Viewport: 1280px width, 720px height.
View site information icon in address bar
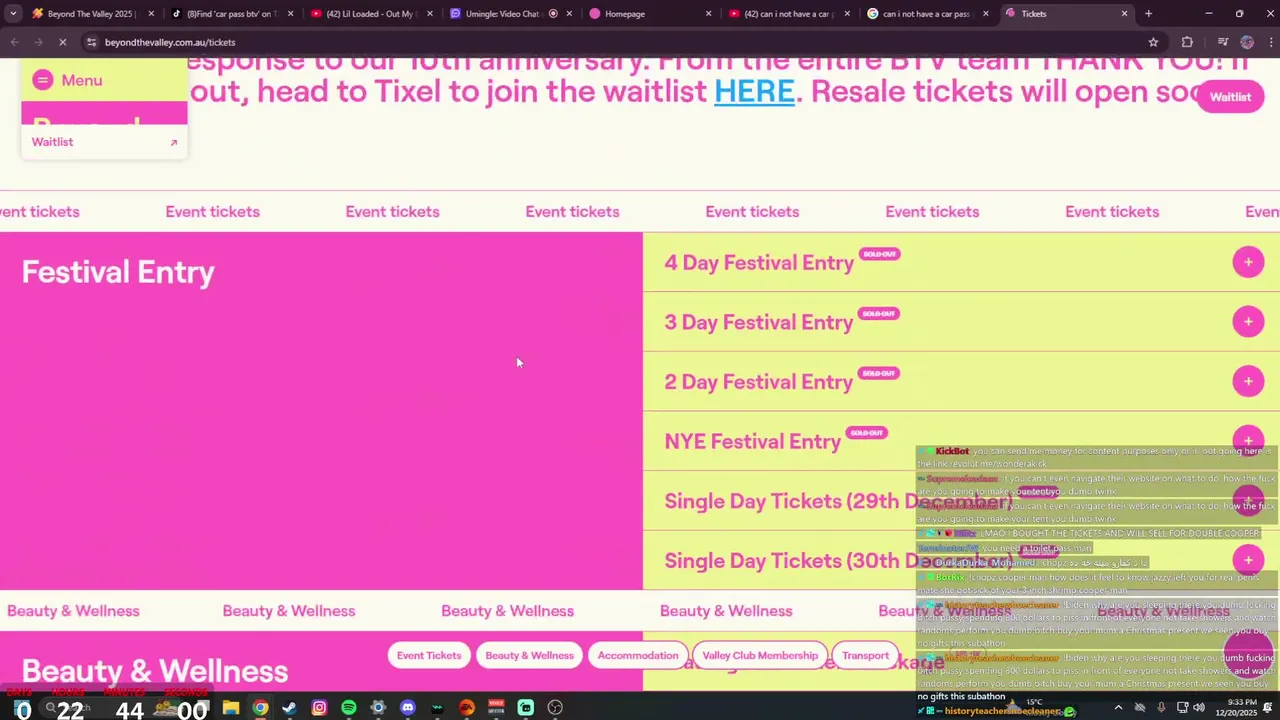(91, 42)
